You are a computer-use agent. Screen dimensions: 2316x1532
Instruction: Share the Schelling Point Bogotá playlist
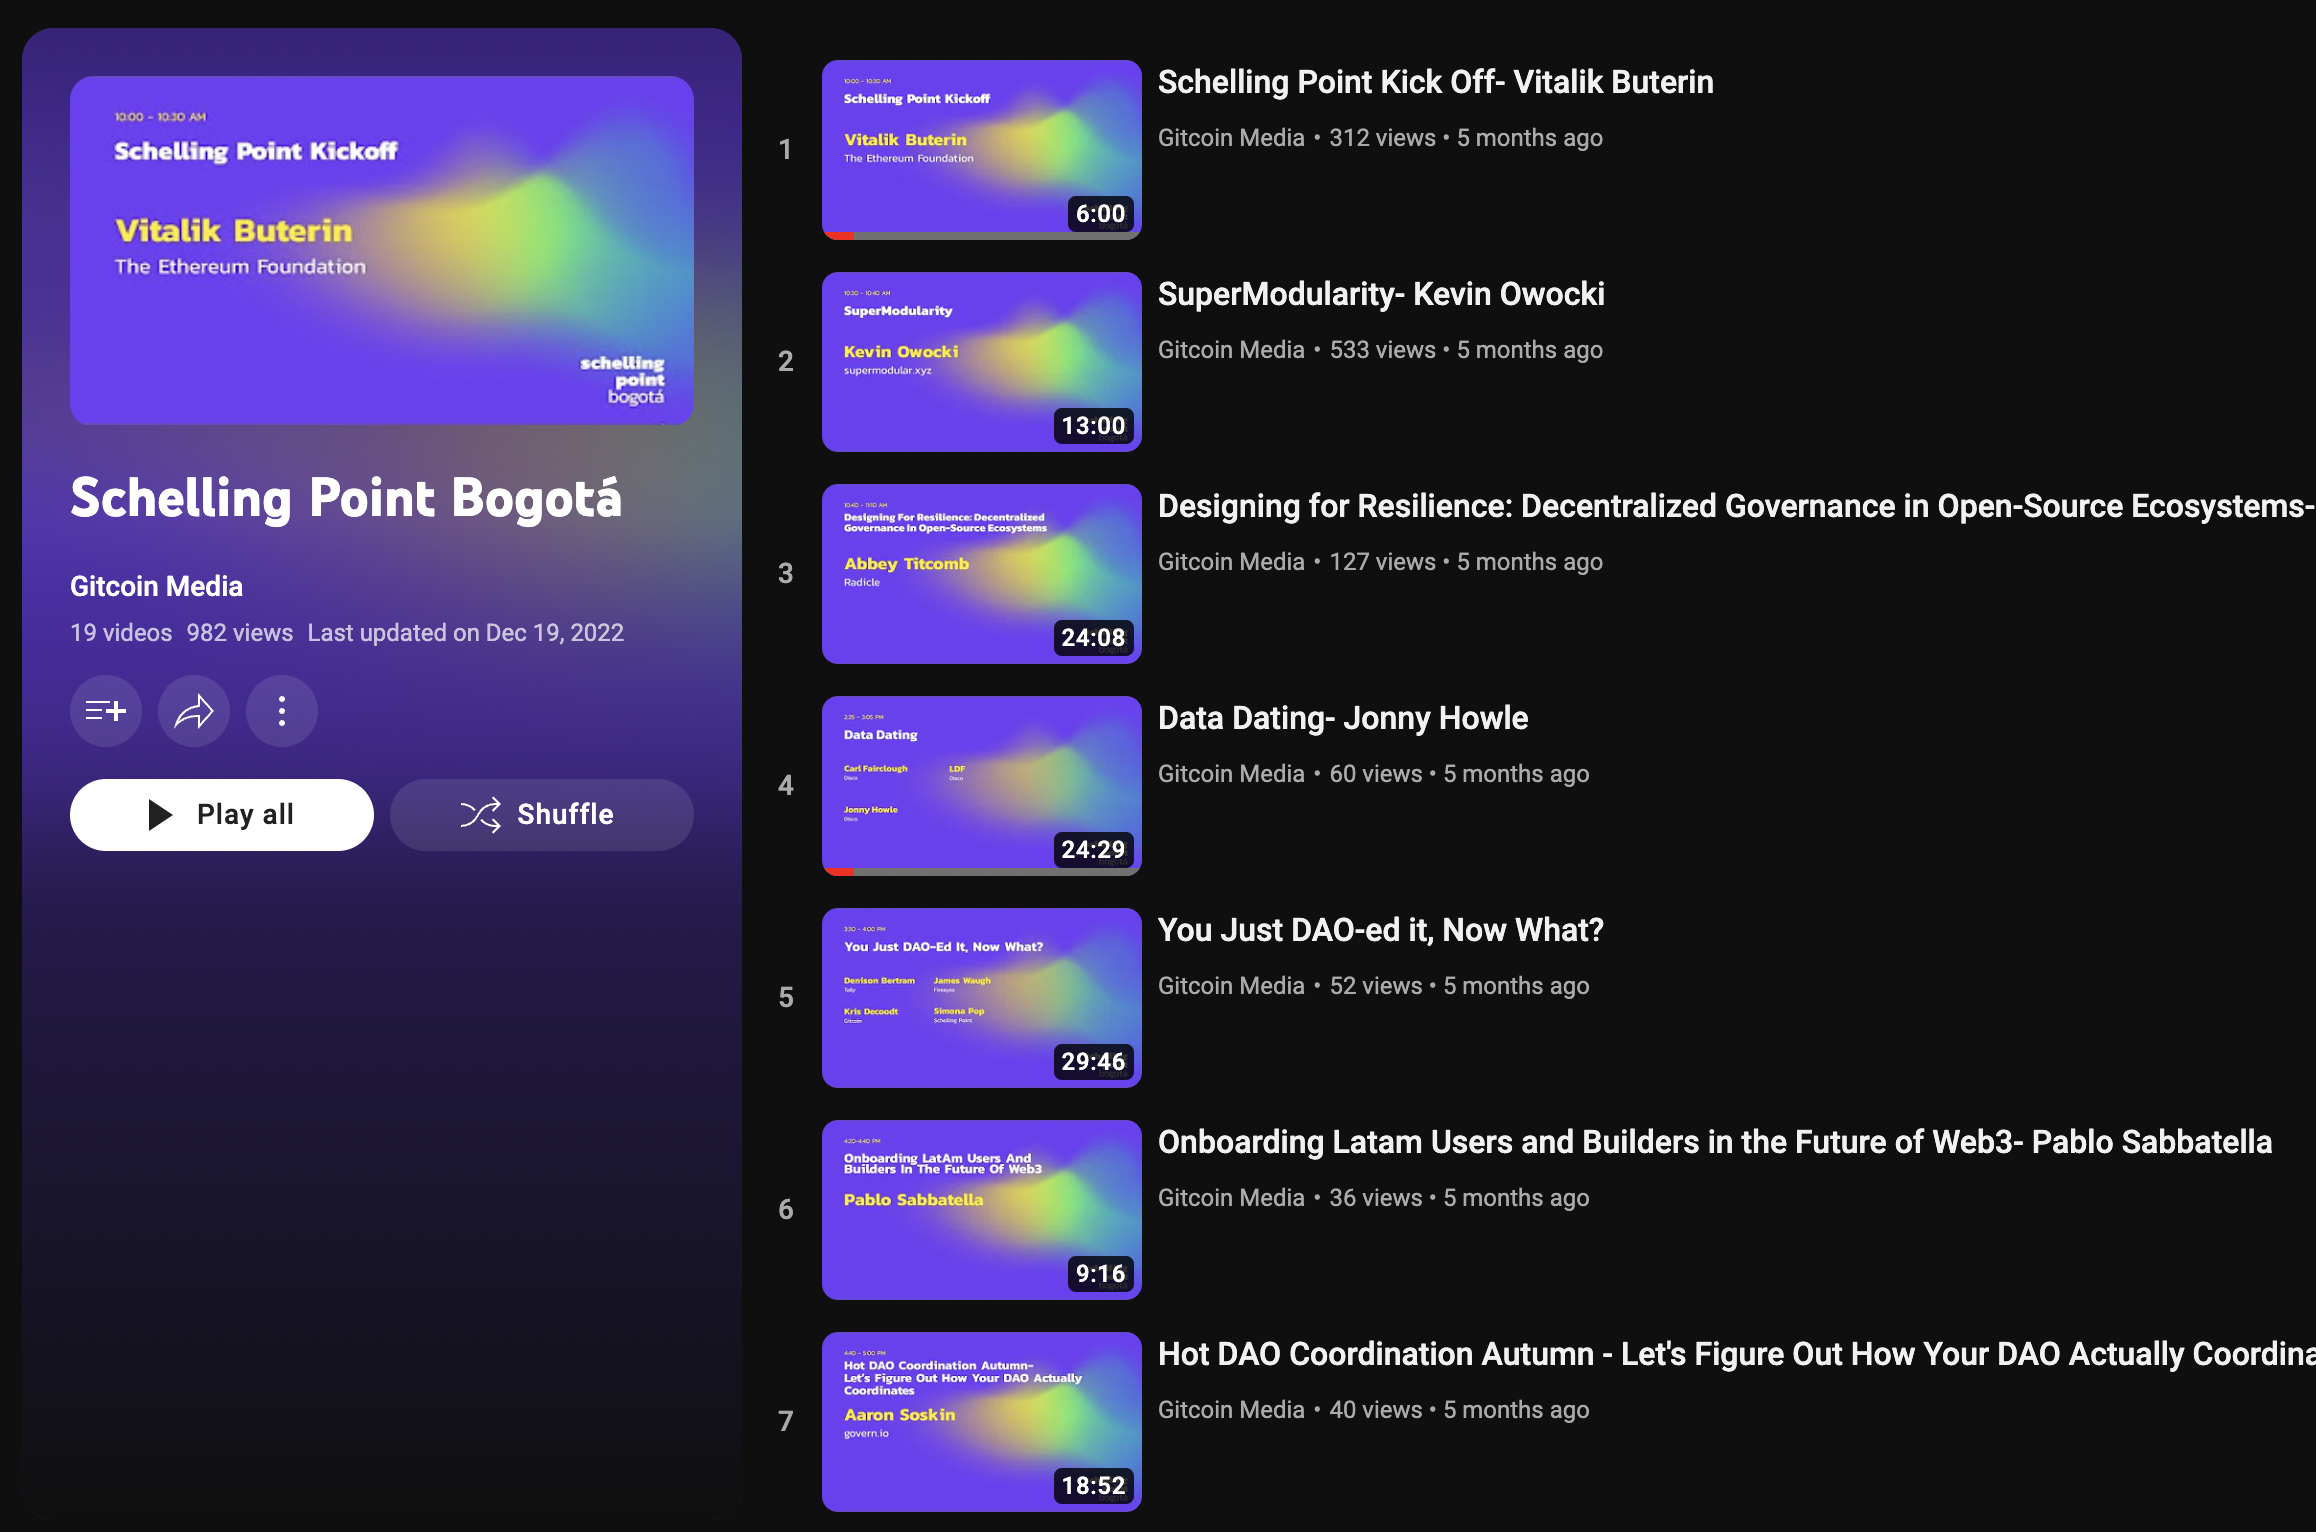(194, 711)
